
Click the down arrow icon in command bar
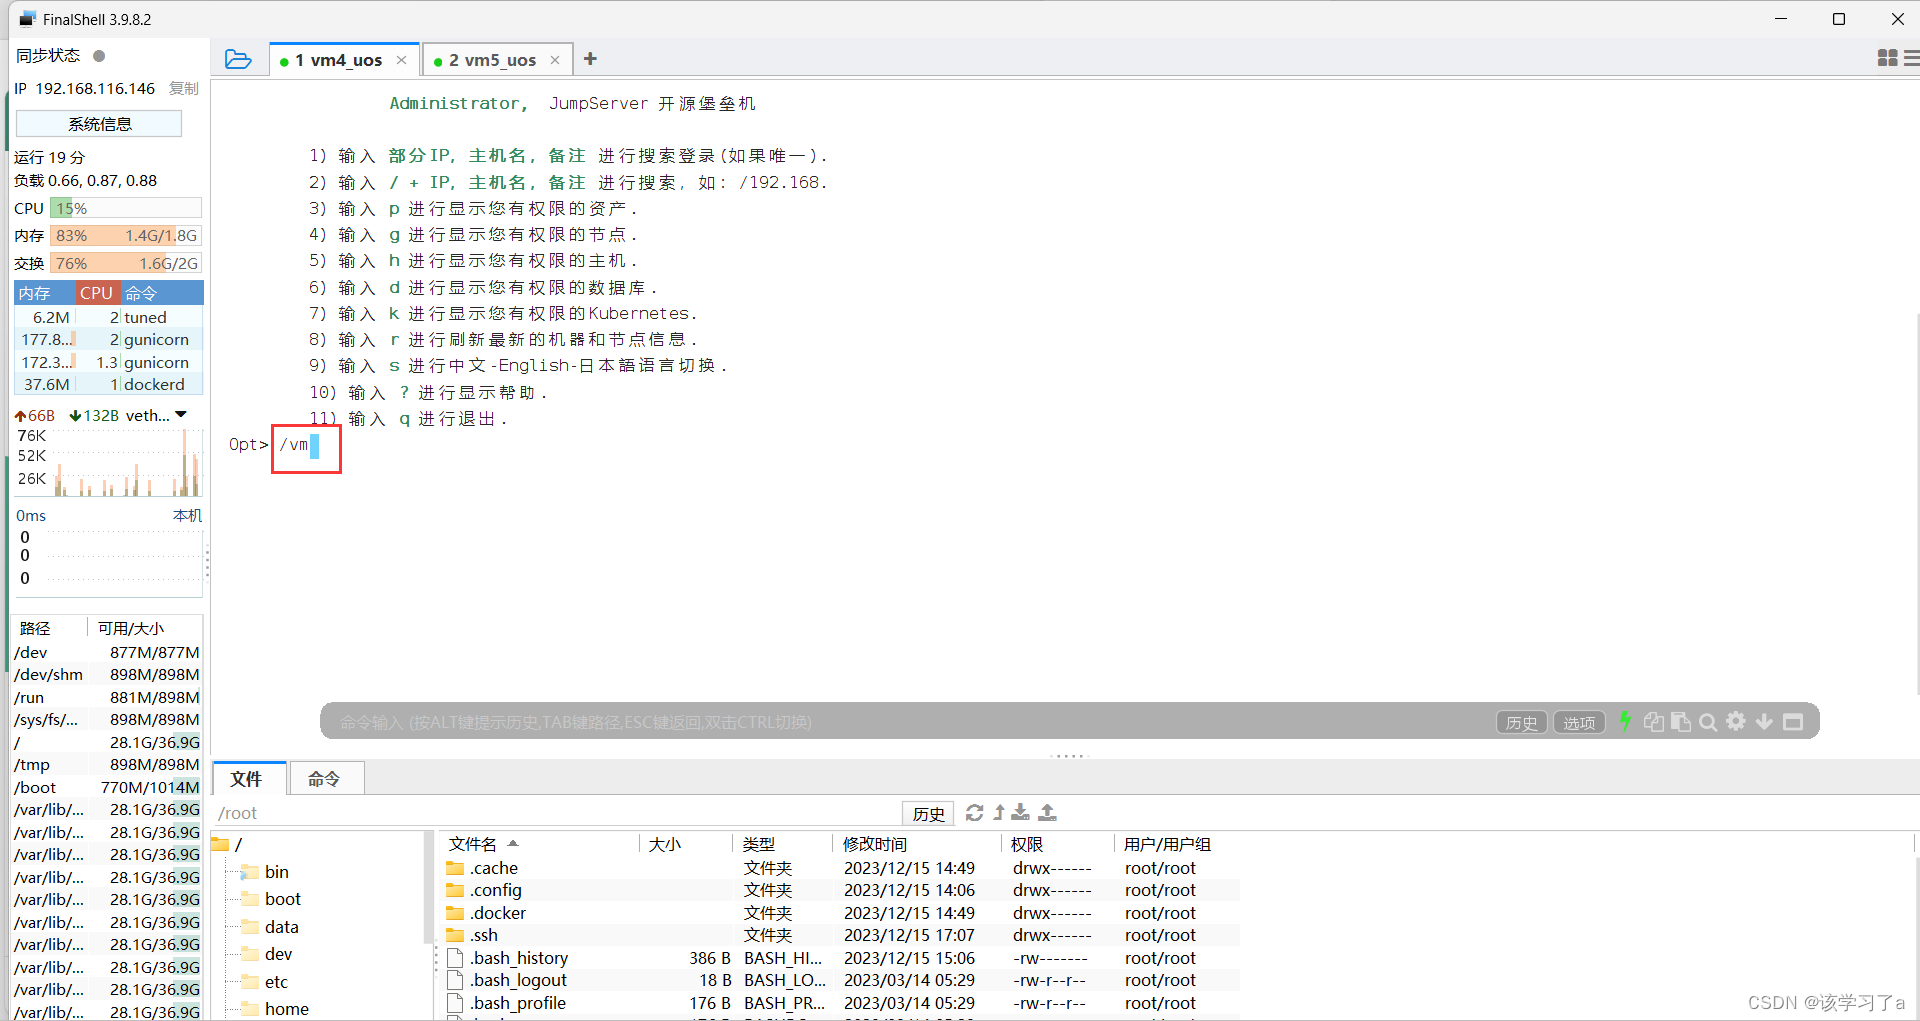1764,721
